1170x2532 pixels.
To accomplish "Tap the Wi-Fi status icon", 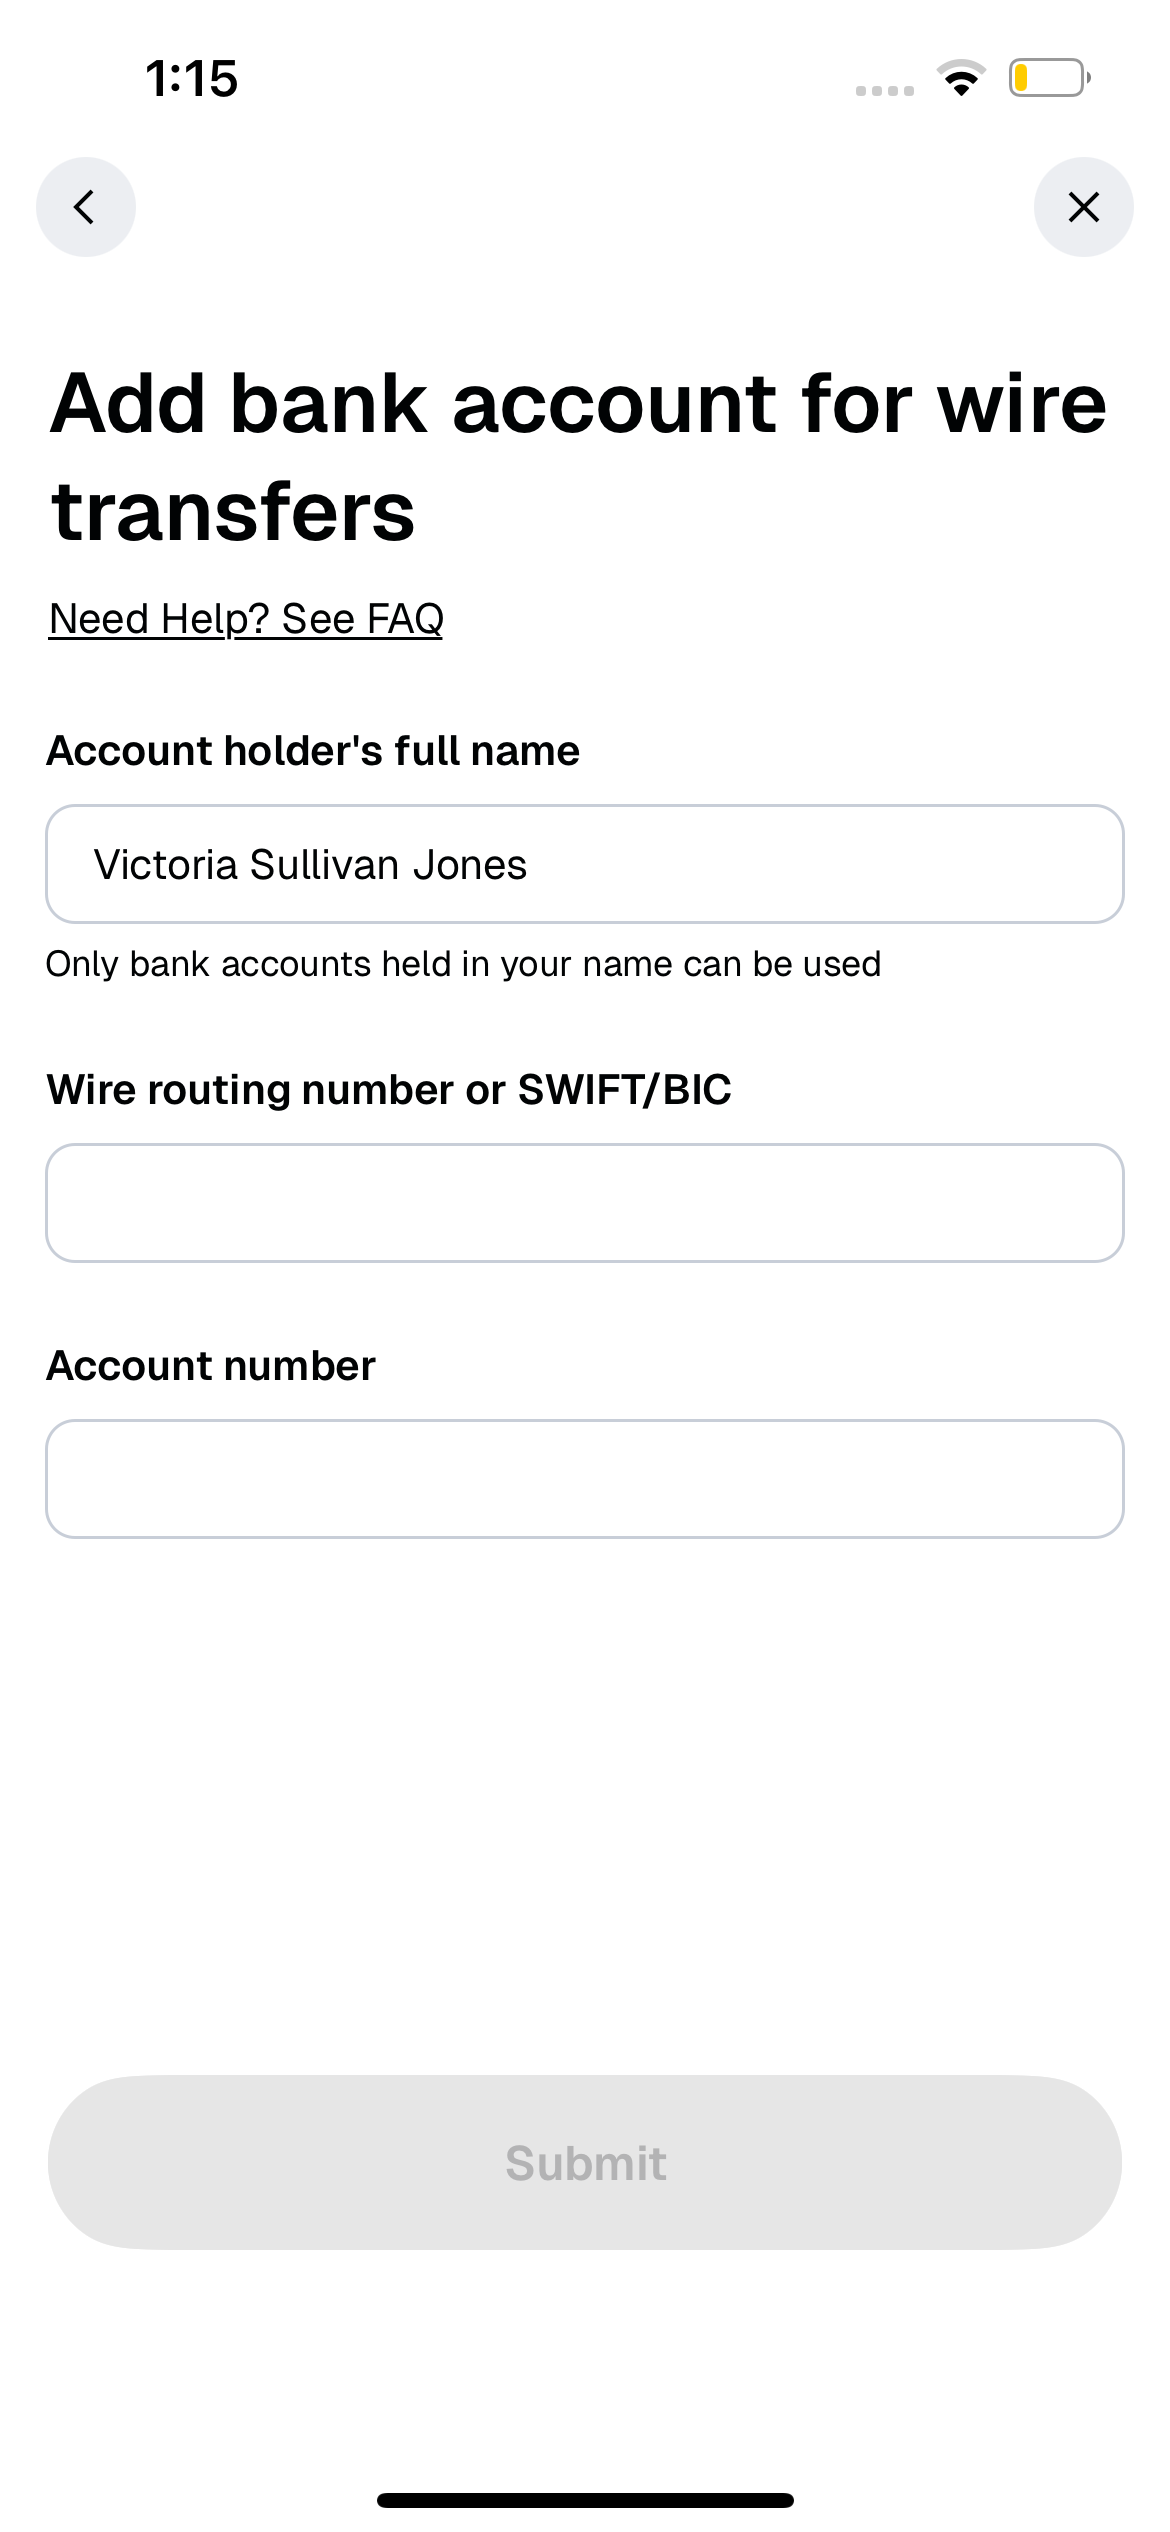I will tap(961, 78).
